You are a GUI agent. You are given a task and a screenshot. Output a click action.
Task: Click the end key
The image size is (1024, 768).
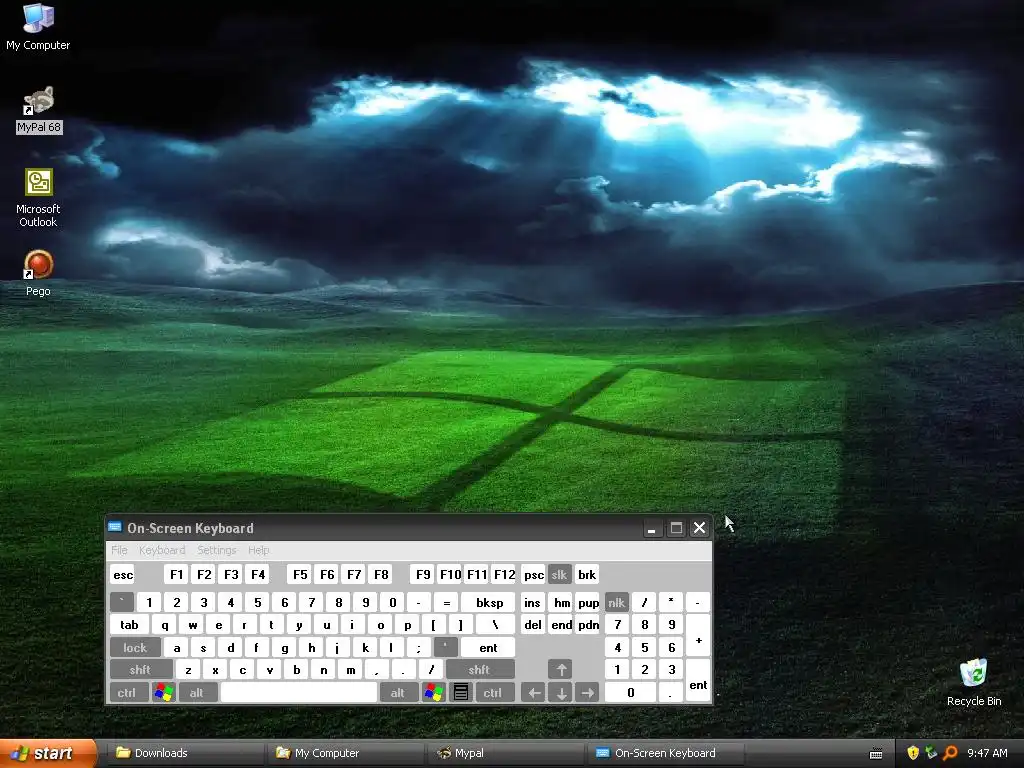[561, 624]
